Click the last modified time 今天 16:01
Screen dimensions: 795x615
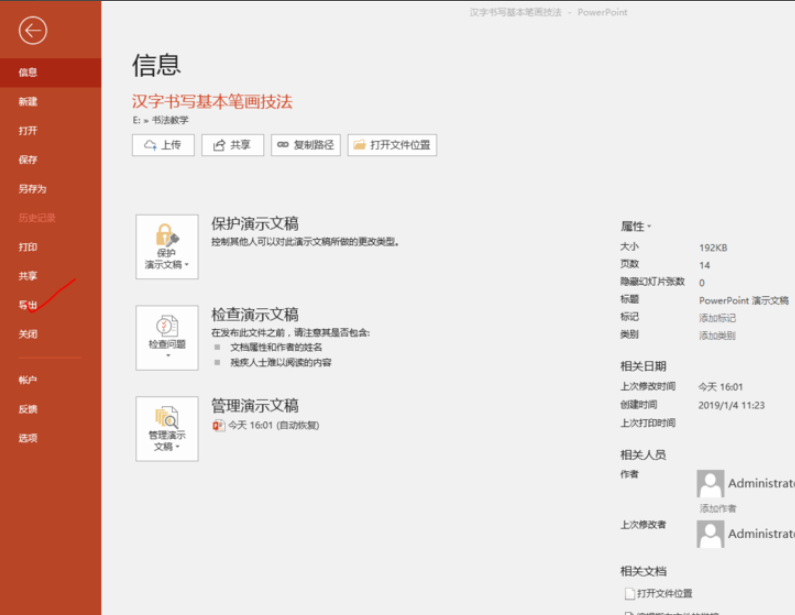coord(720,387)
